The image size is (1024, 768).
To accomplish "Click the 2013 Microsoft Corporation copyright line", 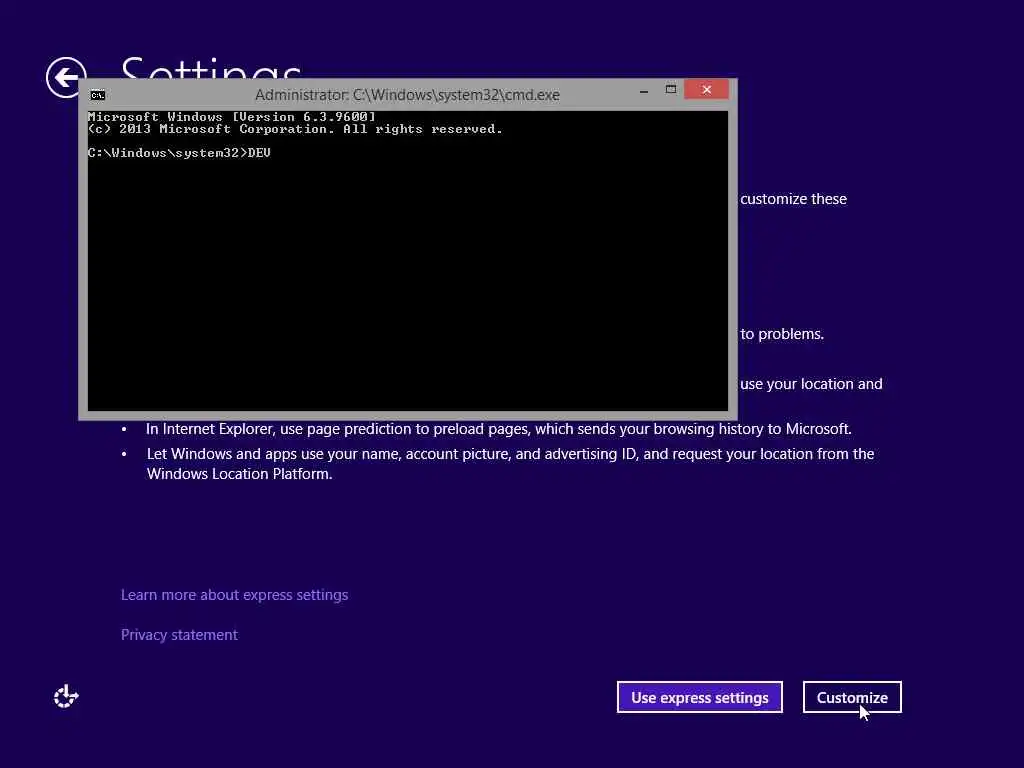I will (x=295, y=129).
